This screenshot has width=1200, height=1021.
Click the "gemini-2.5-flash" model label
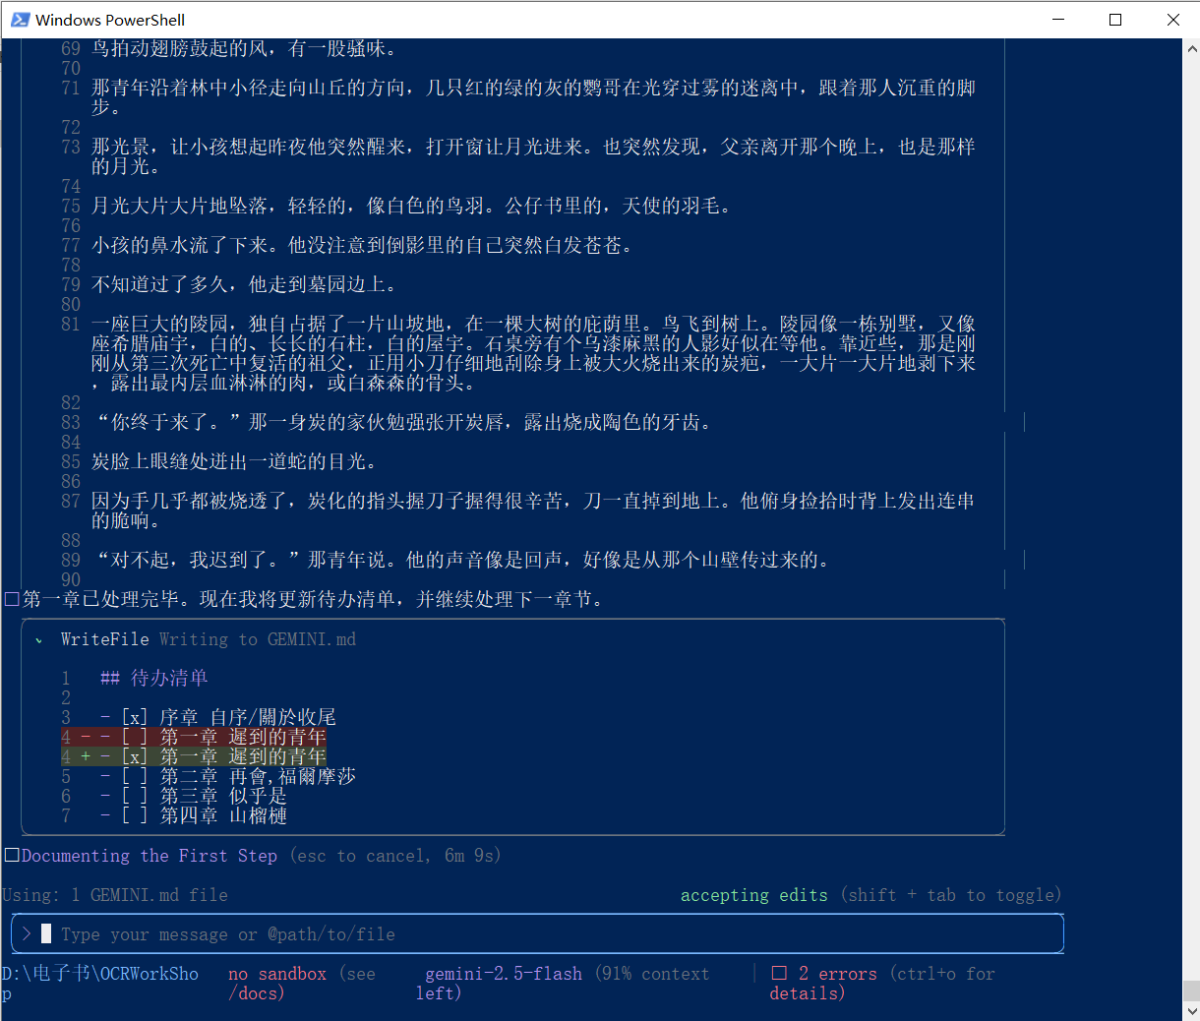point(503,973)
